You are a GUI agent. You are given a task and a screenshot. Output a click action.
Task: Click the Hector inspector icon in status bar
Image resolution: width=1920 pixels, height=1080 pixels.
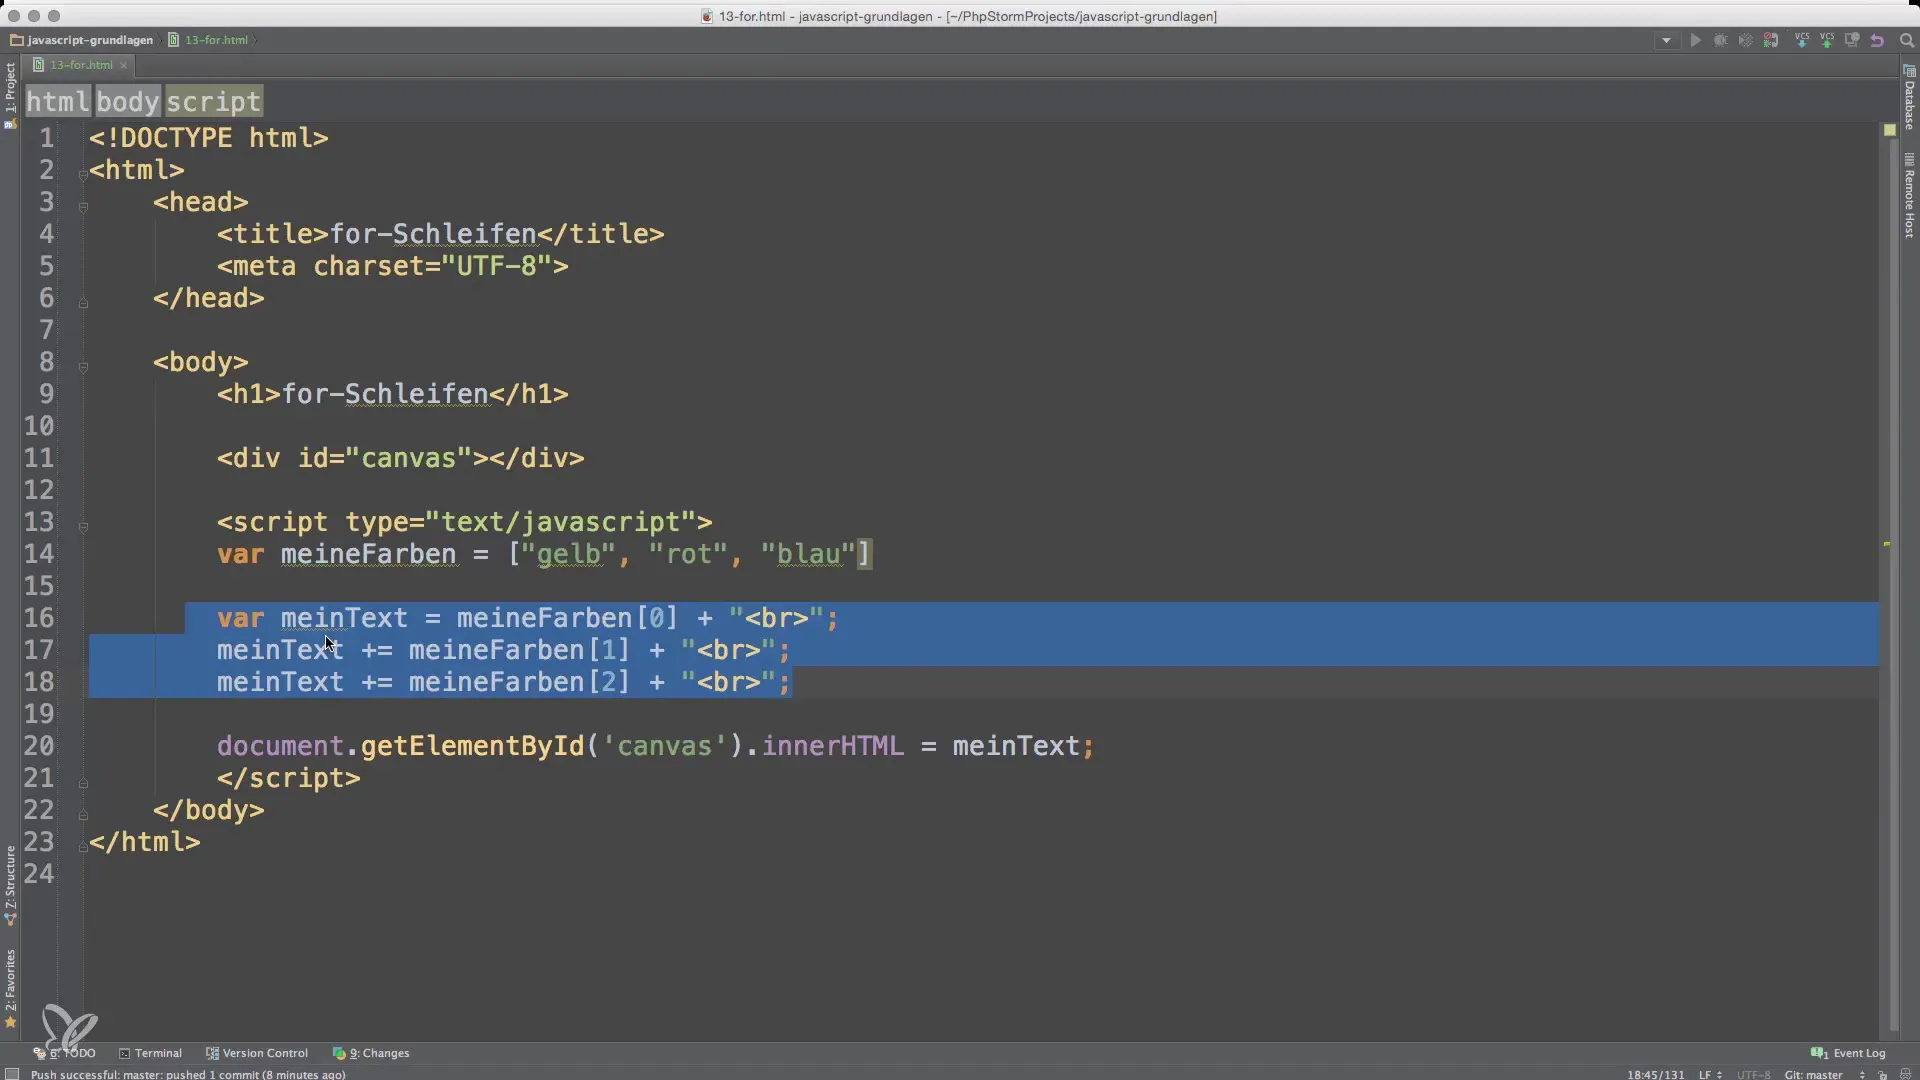click(x=1904, y=1075)
